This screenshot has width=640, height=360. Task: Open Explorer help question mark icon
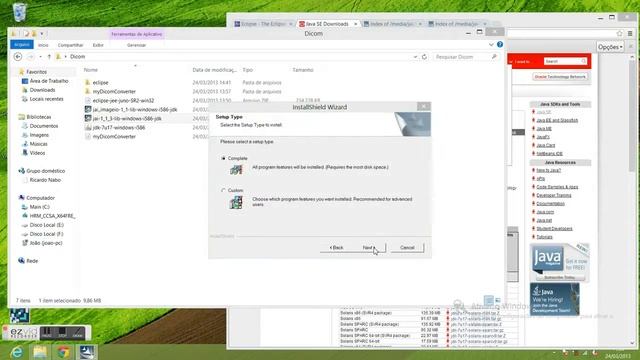coord(500,44)
